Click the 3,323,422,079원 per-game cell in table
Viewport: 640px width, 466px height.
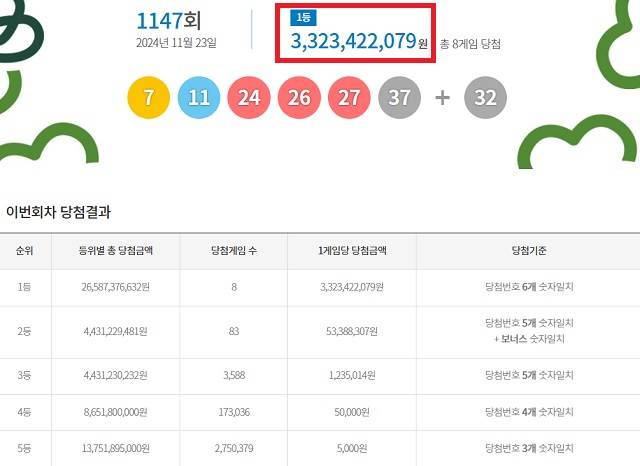click(352, 287)
